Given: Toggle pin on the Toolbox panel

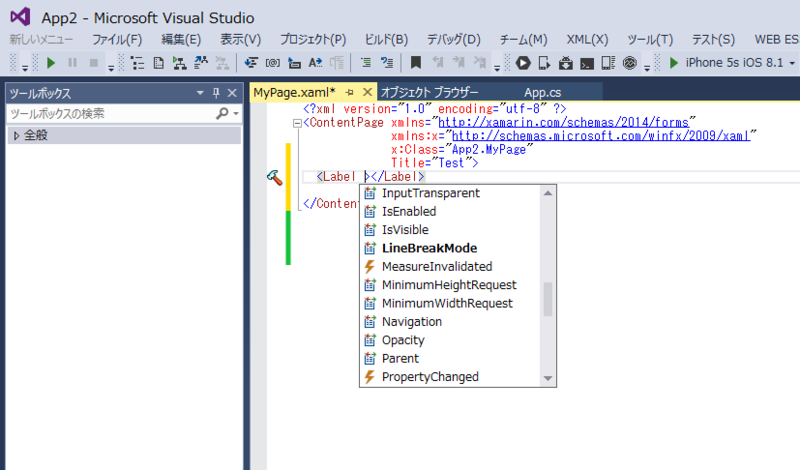Looking at the screenshot, I should coord(216,93).
